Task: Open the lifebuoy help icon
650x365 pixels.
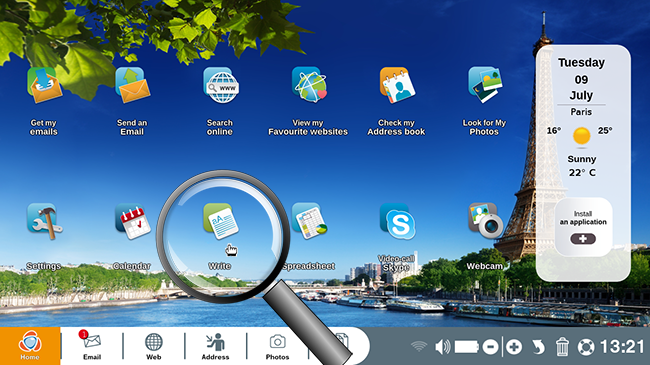Action: [x=586, y=347]
